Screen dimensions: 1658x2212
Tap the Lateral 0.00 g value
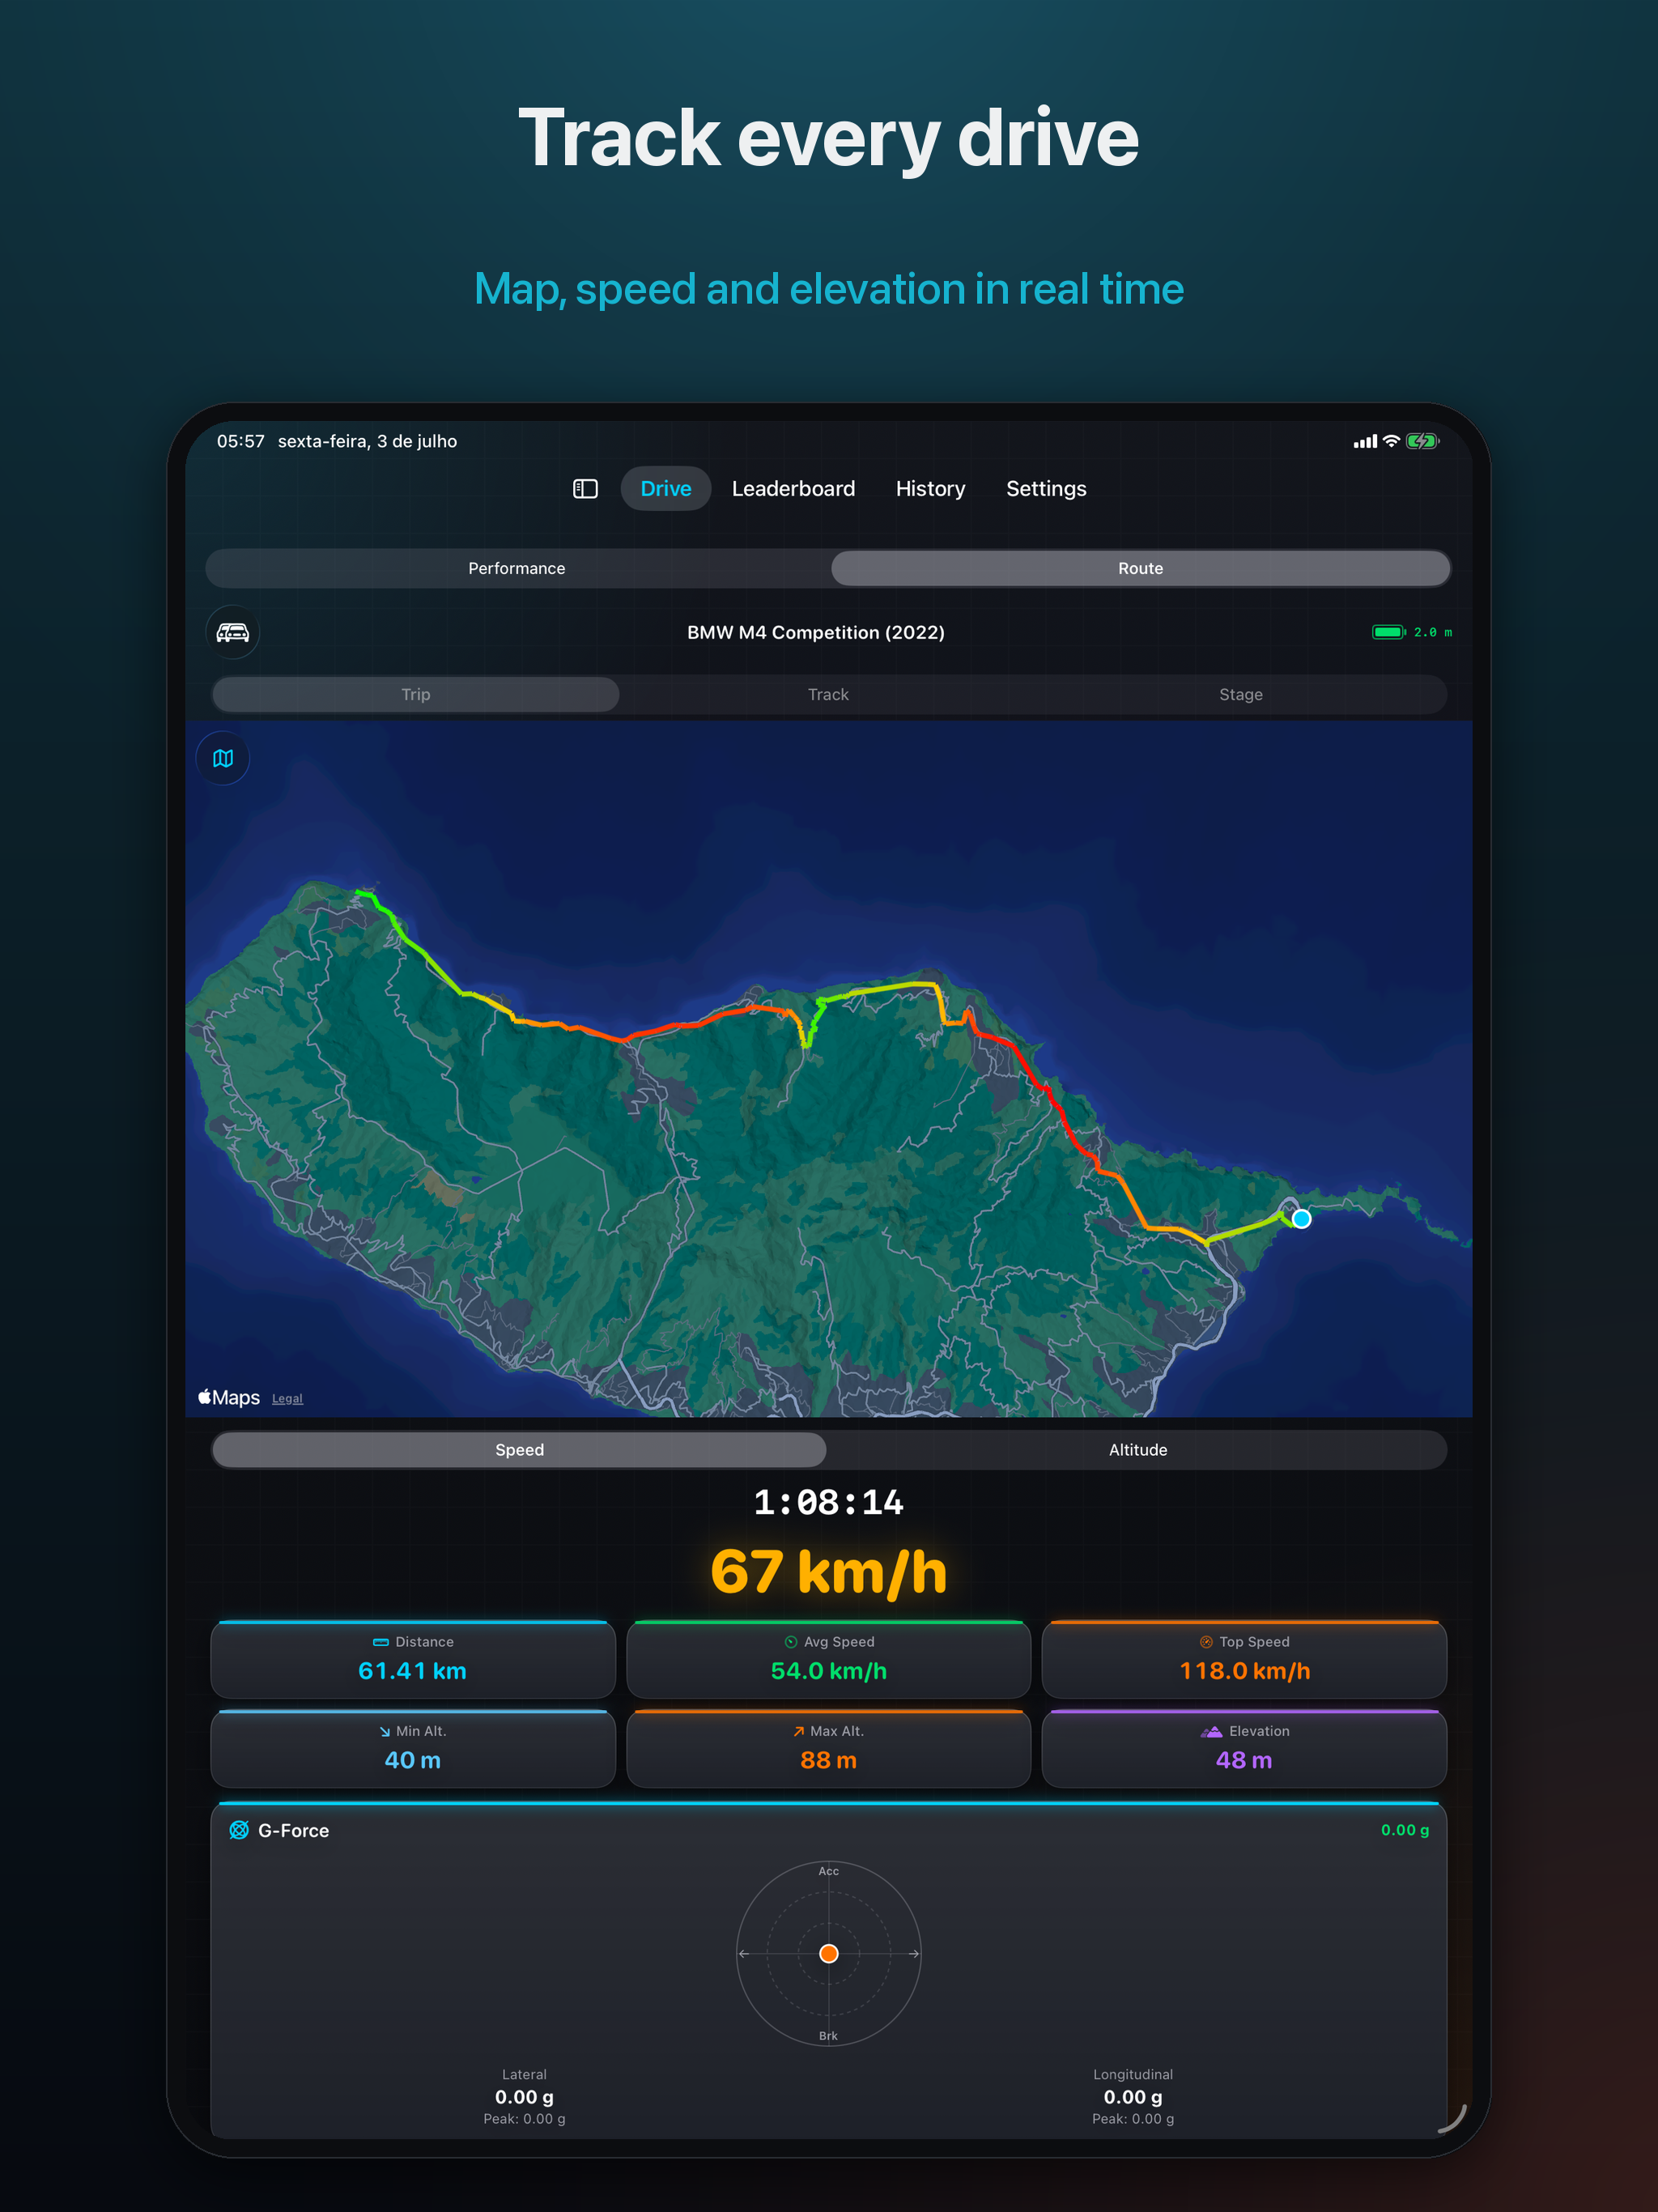524,2096
